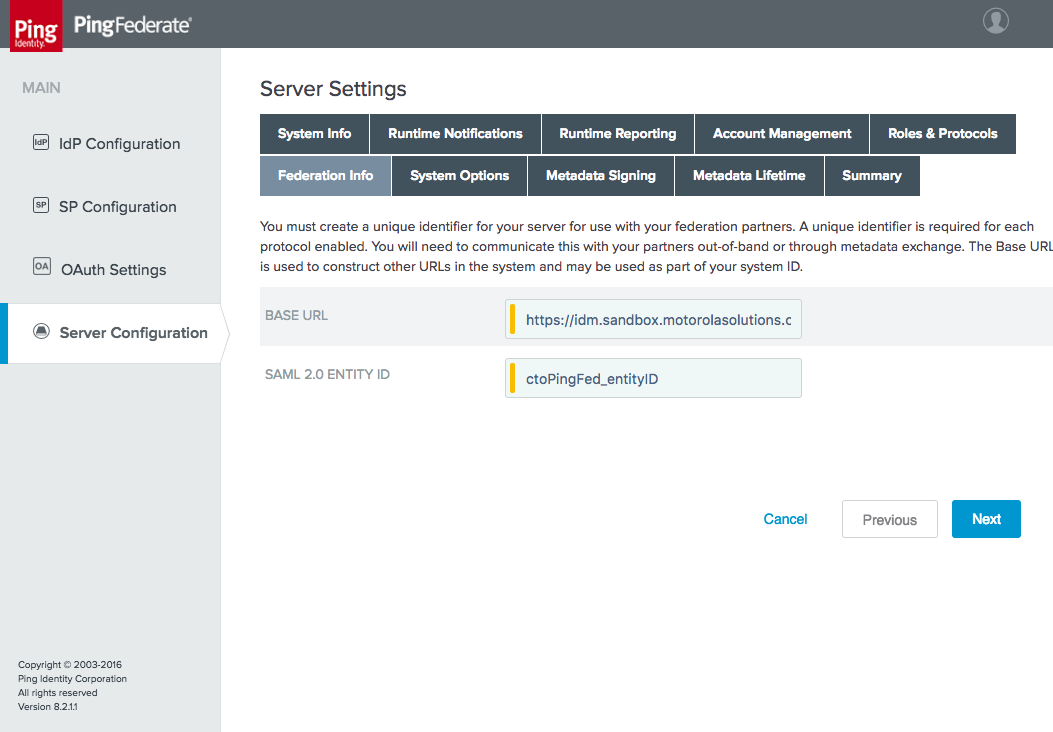Click the IdP Configuration sidebar icon
The width and height of the screenshot is (1053, 732).
(x=41, y=142)
